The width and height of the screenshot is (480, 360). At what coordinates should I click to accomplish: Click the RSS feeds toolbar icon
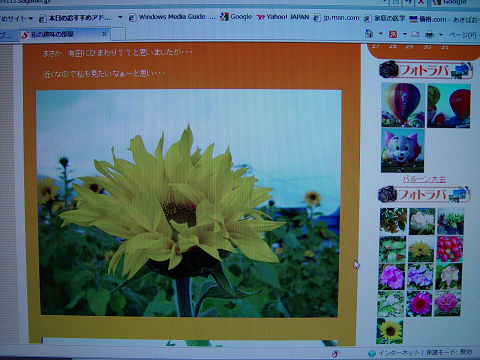click(x=393, y=34)
